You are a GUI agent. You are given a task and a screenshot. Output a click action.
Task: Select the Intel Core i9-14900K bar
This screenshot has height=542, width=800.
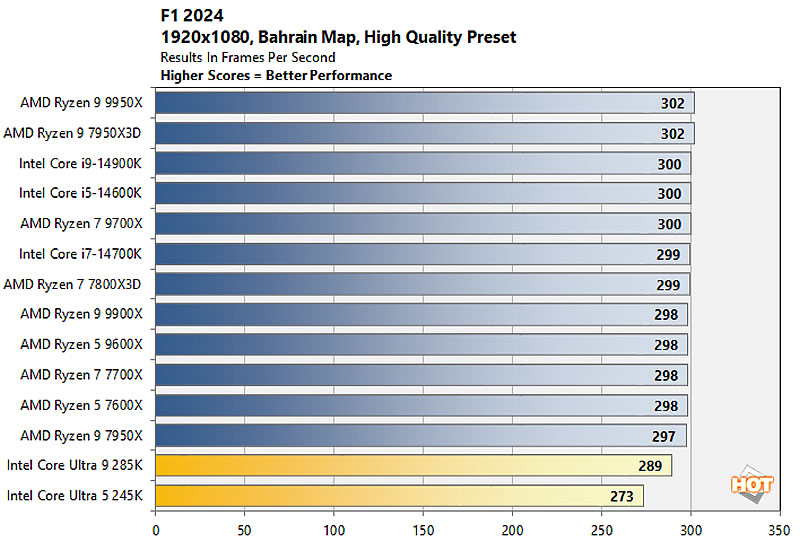tap(422, 164)
